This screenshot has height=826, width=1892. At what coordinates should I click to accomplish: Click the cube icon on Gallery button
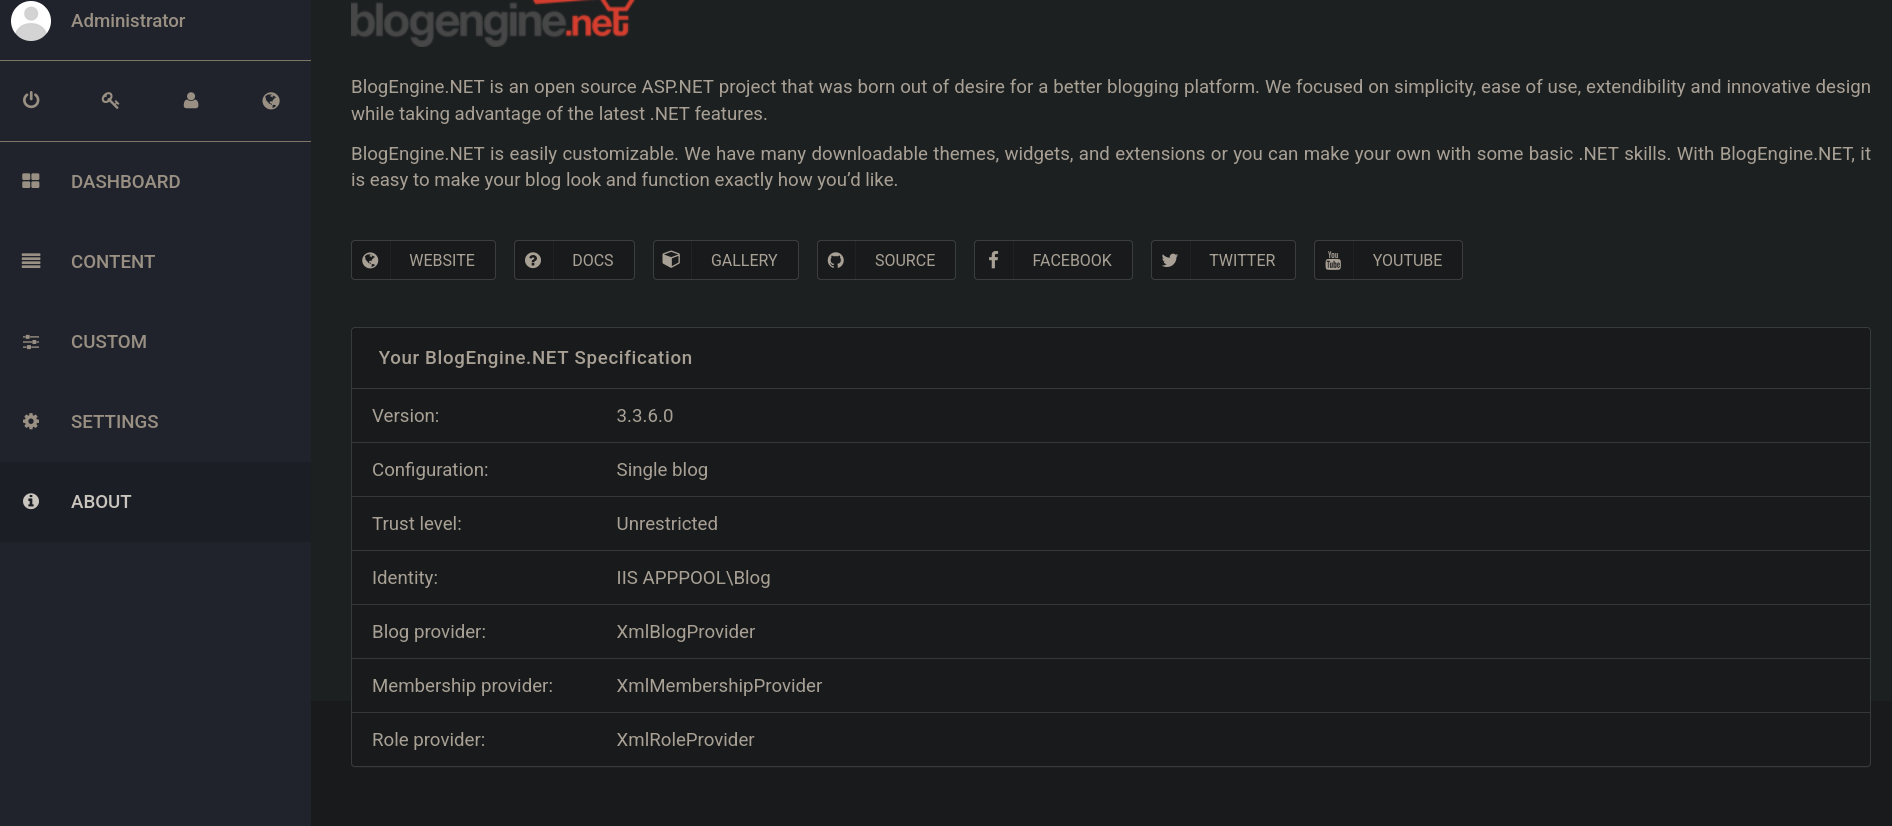[x=672, y=260]
